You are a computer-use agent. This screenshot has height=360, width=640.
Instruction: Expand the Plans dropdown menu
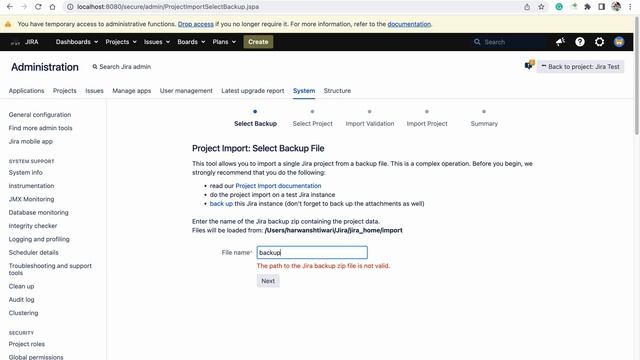pos(224,42)
